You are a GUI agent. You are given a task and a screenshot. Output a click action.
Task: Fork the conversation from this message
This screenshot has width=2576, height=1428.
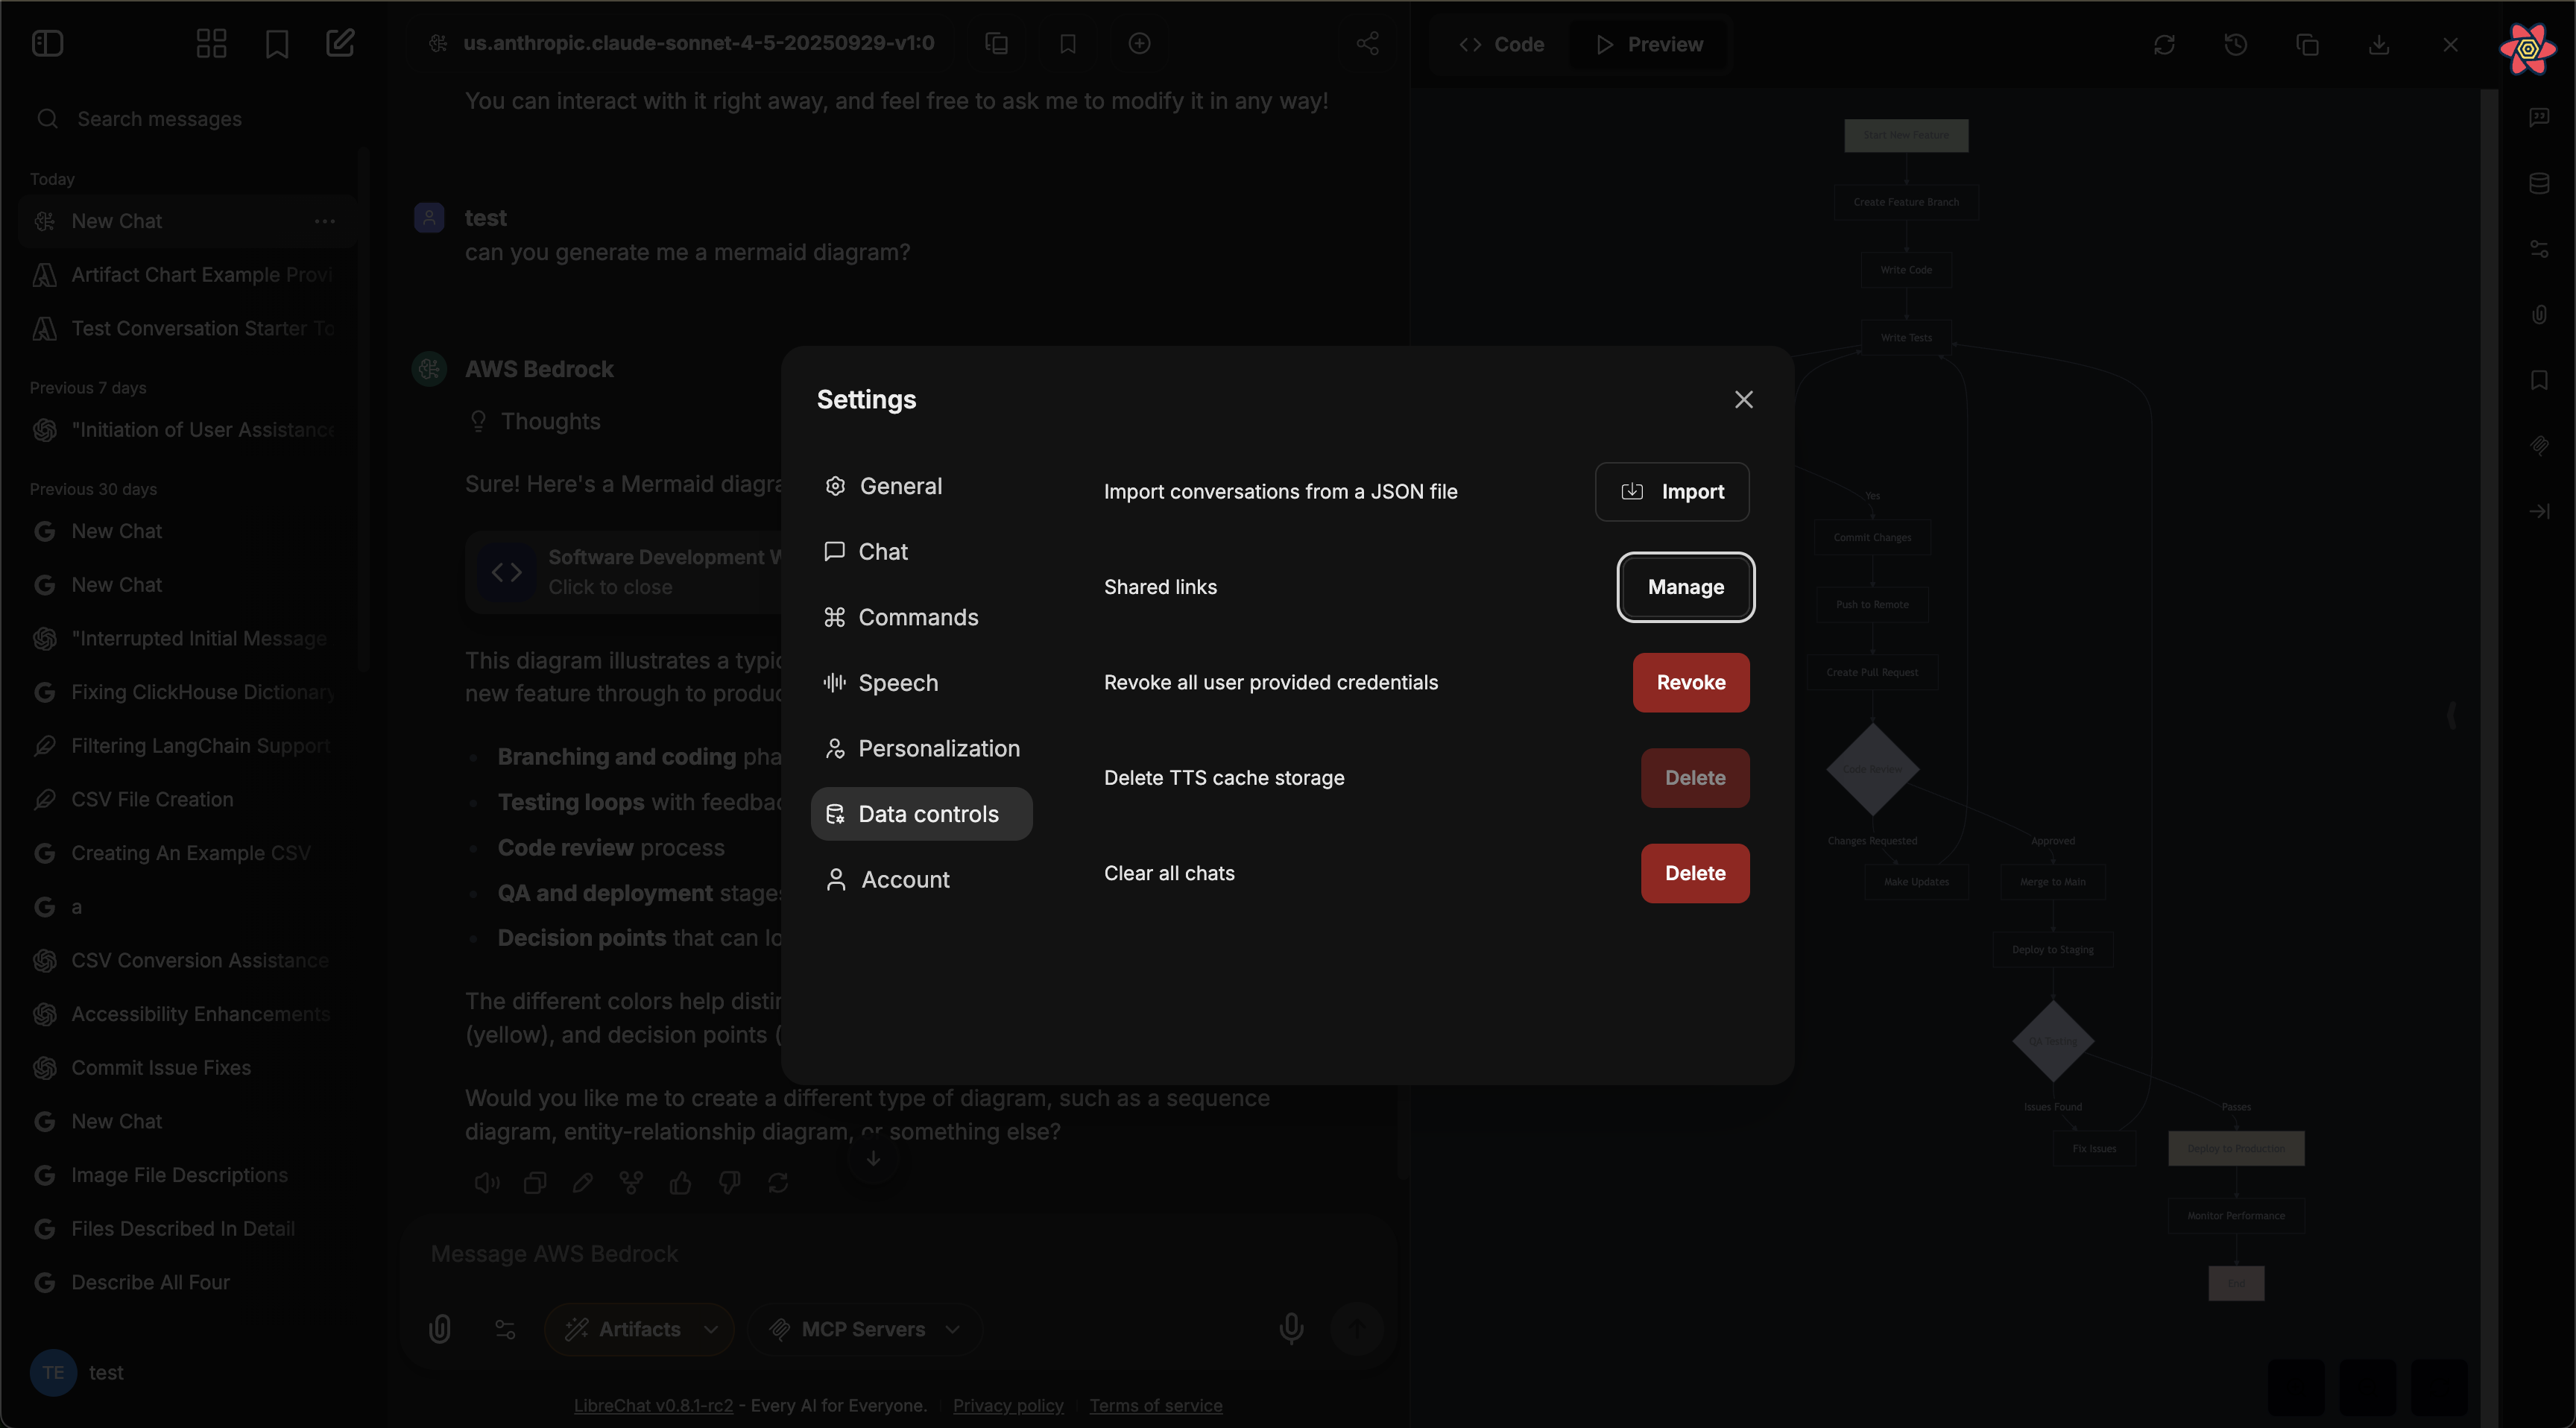point(631,1182)
